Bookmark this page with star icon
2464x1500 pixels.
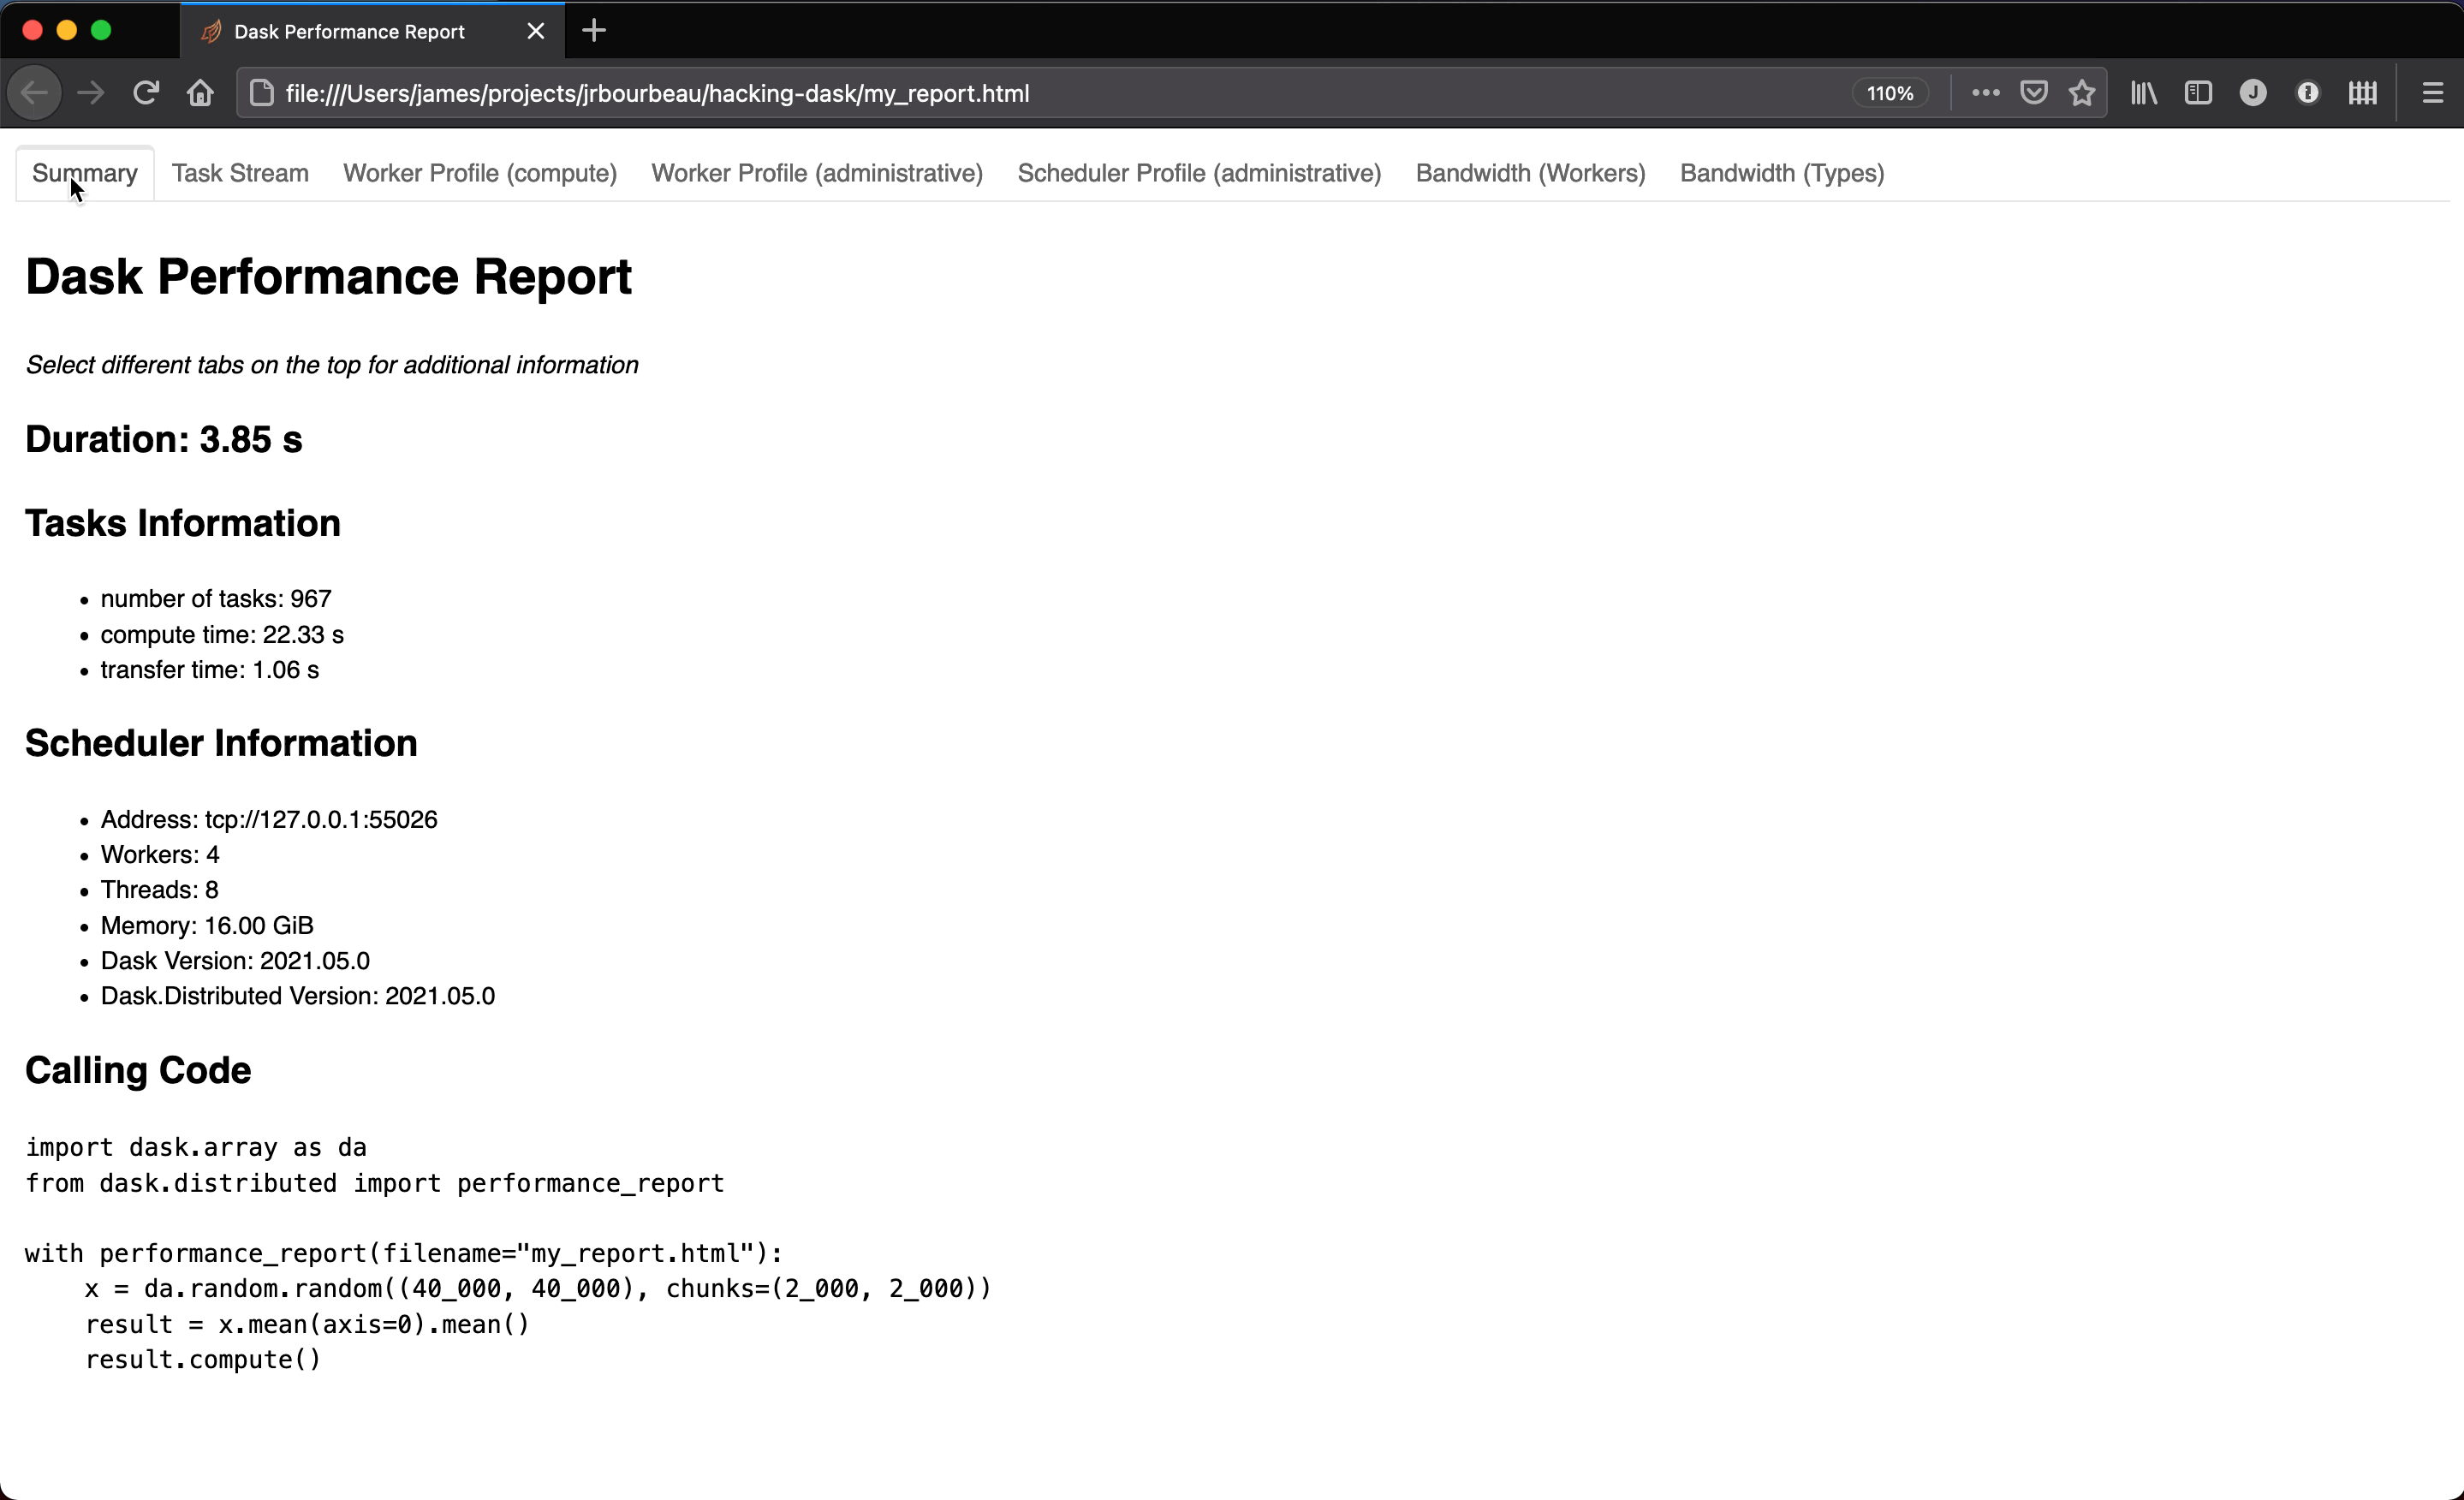pos(2082,93)
